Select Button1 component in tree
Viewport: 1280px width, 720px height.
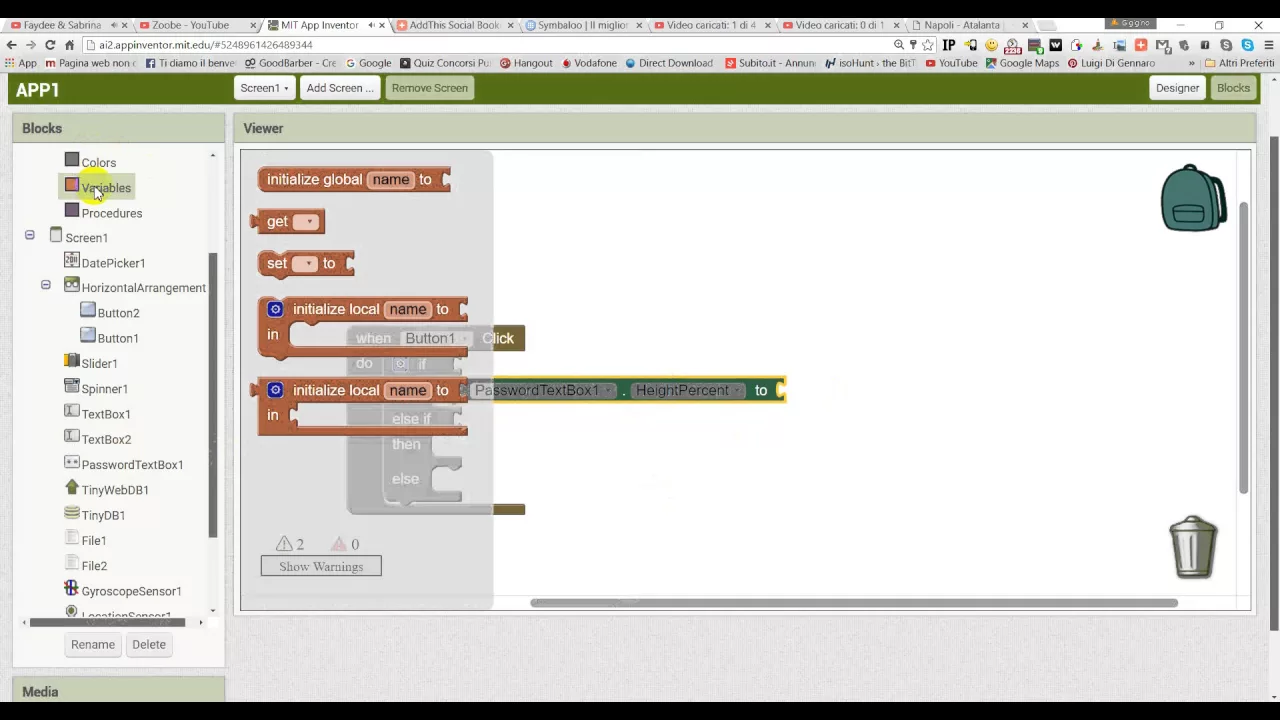118,338
